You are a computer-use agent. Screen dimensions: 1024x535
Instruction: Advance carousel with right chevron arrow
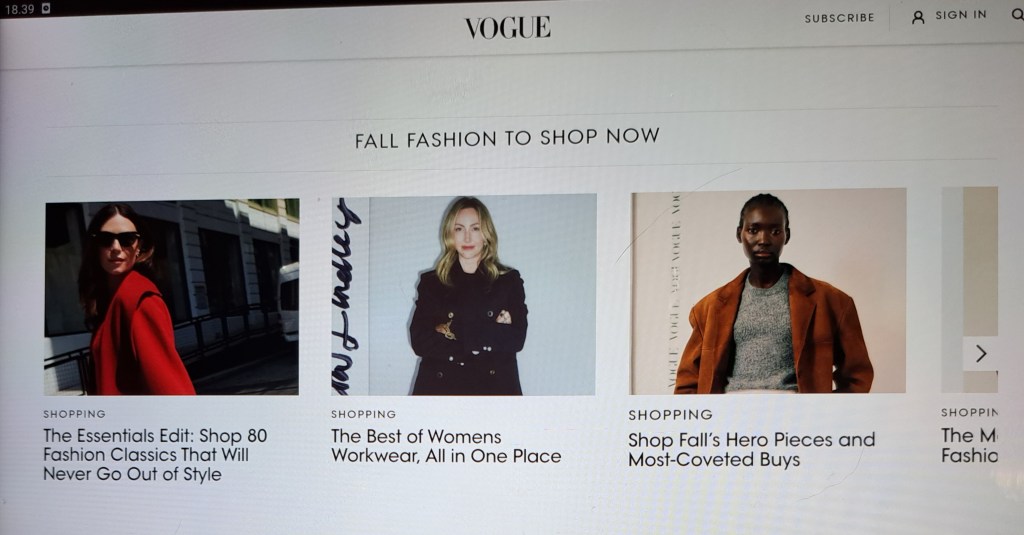coord(980,354)
